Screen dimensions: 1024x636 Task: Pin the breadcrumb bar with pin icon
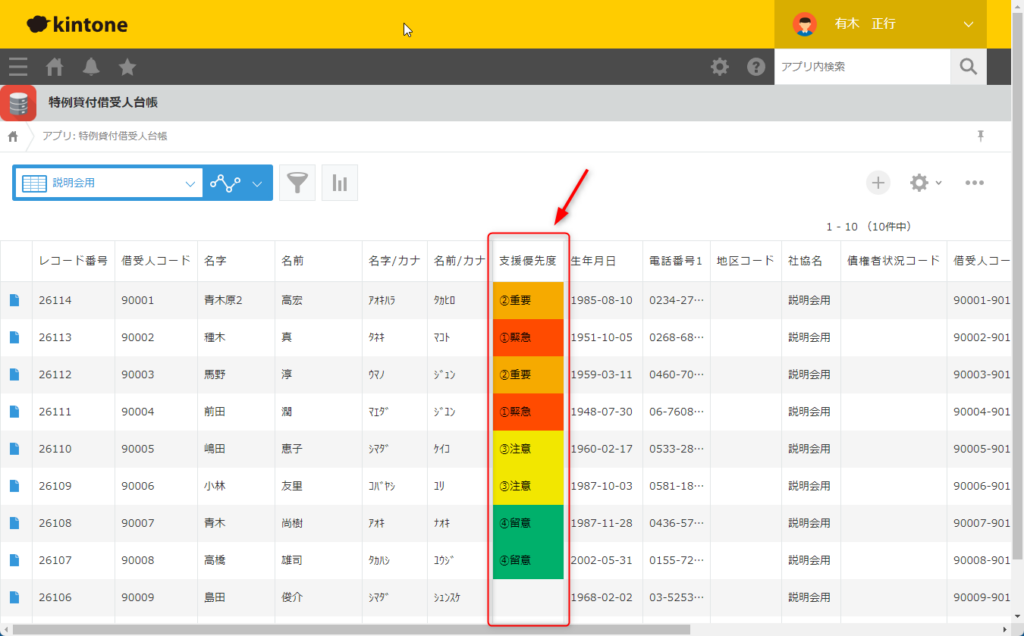click(981, 136)
